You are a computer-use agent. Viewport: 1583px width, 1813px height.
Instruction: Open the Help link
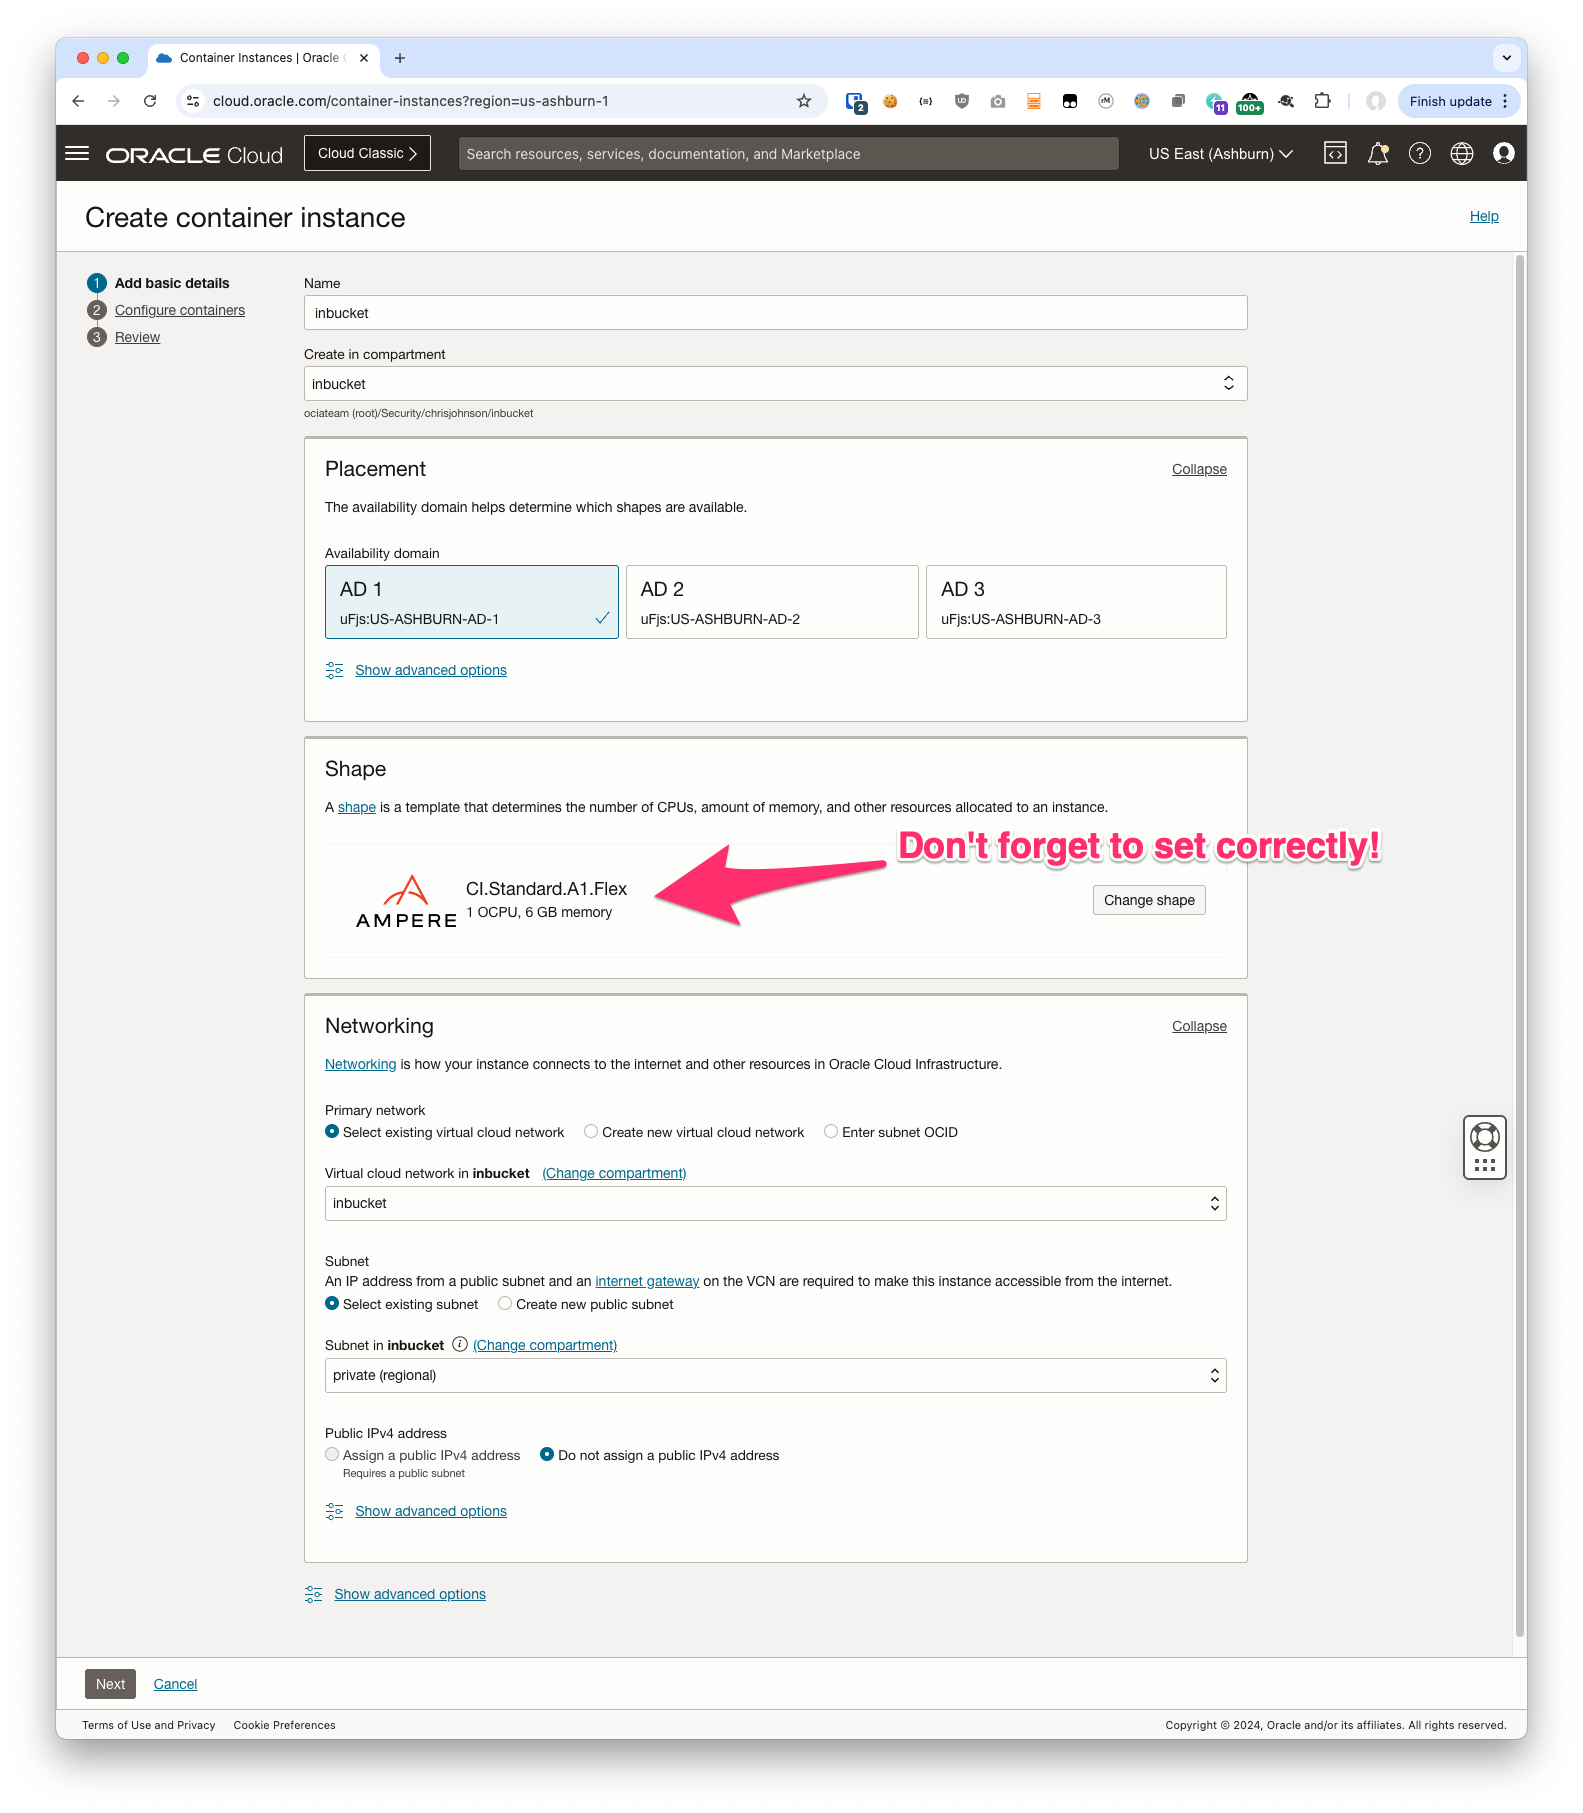pos(1484,216)
